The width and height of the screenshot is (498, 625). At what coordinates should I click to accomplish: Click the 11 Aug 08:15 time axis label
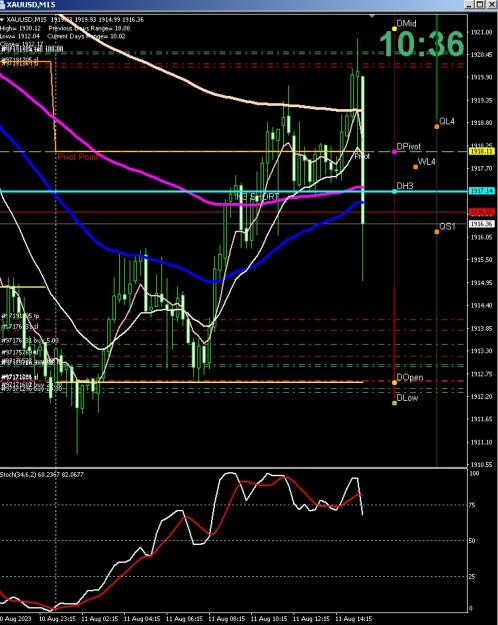pyautogui.click(x=226, y=619)
